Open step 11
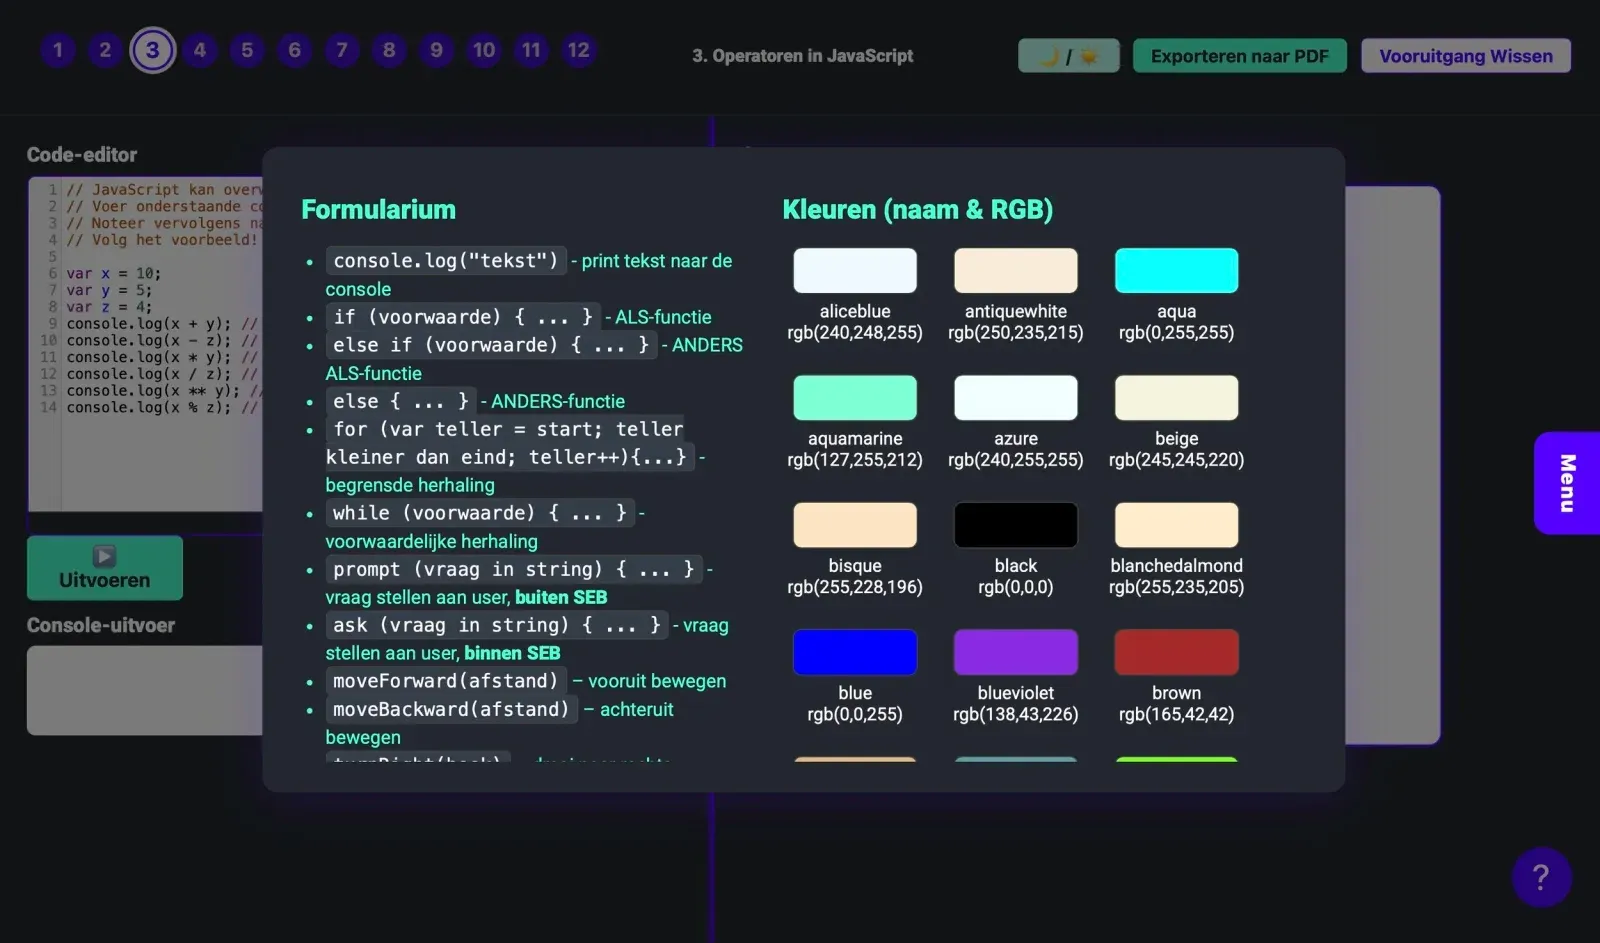 [531, 50]
